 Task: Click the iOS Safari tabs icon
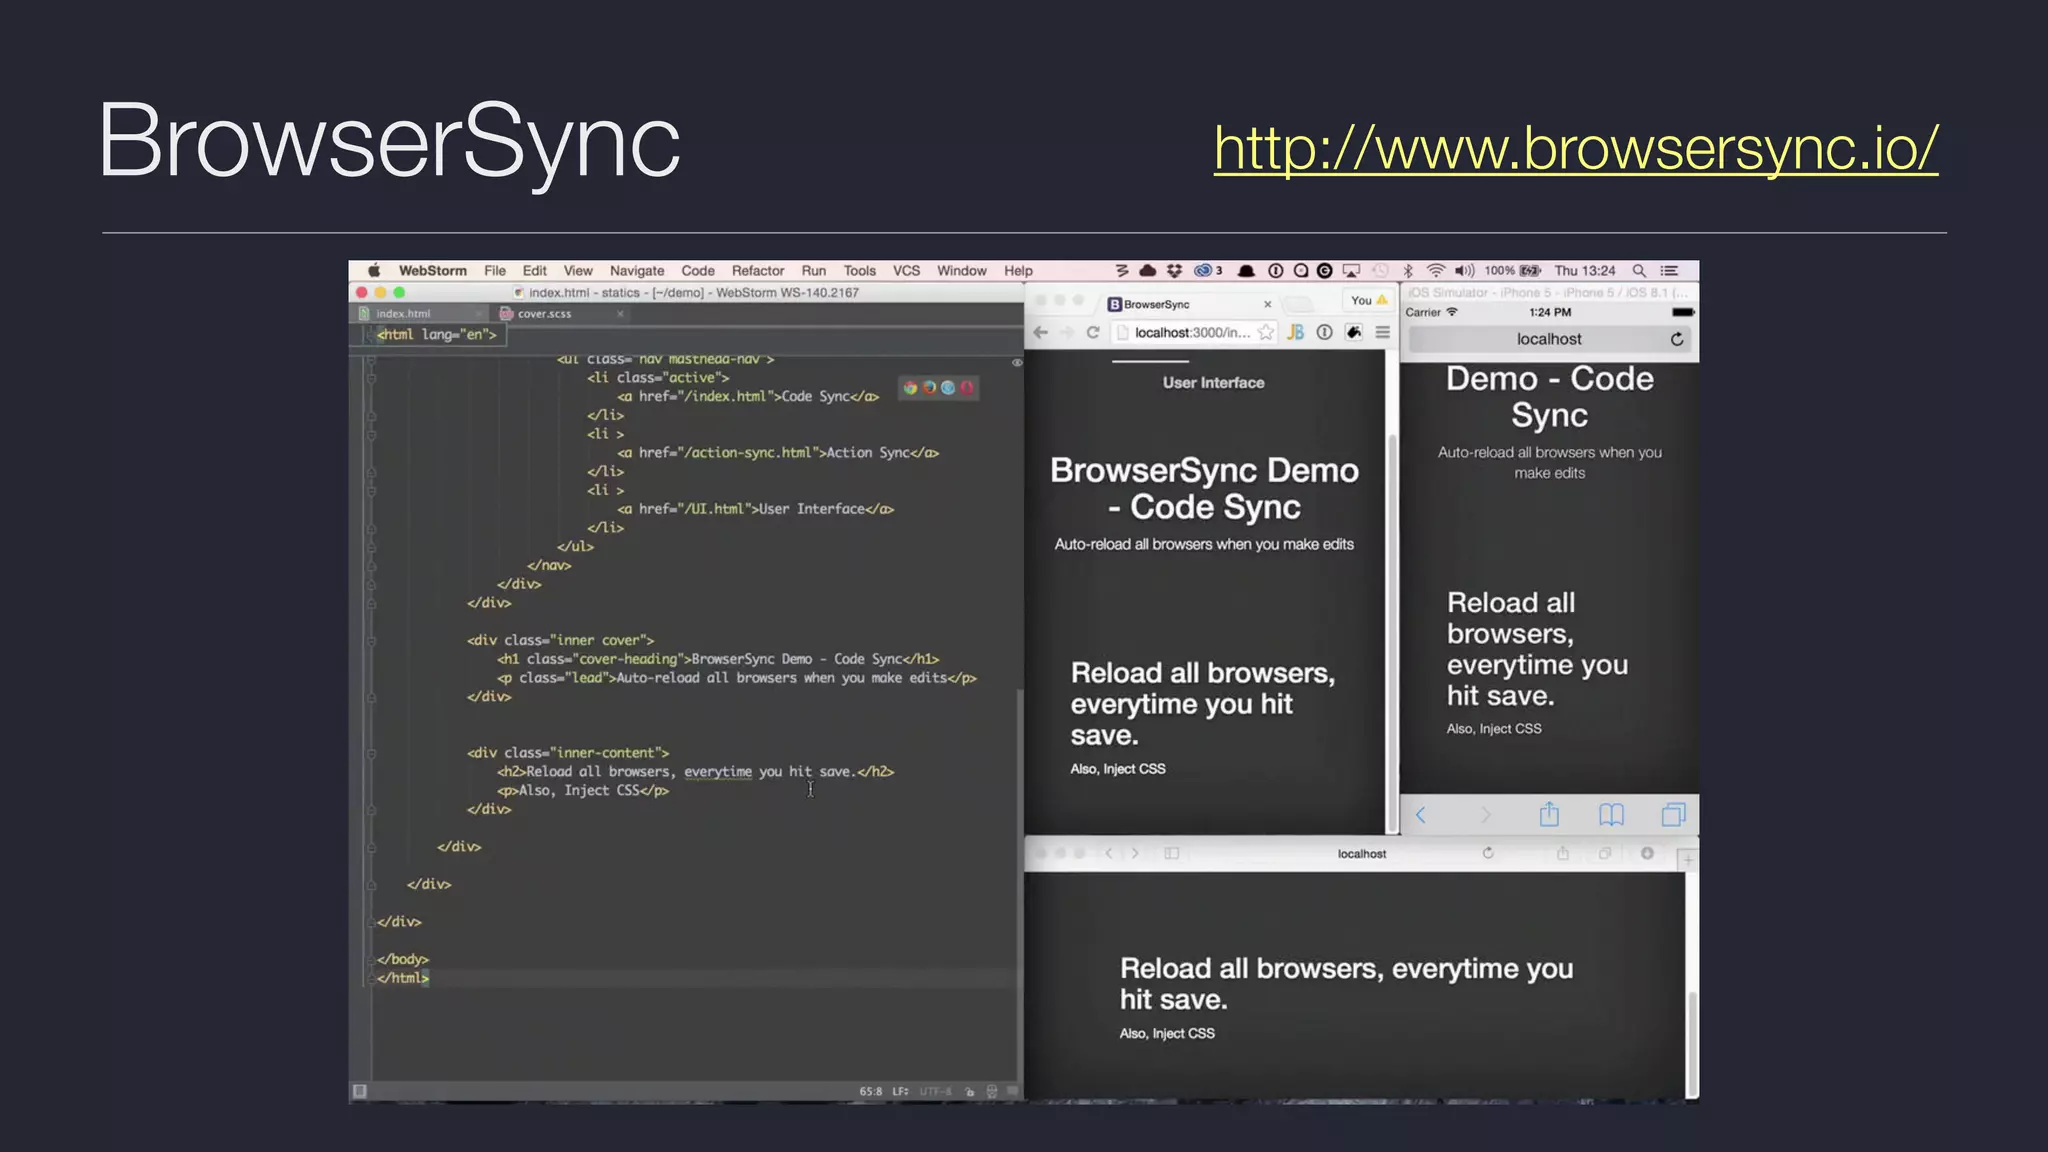click(x=1673, y=815)
